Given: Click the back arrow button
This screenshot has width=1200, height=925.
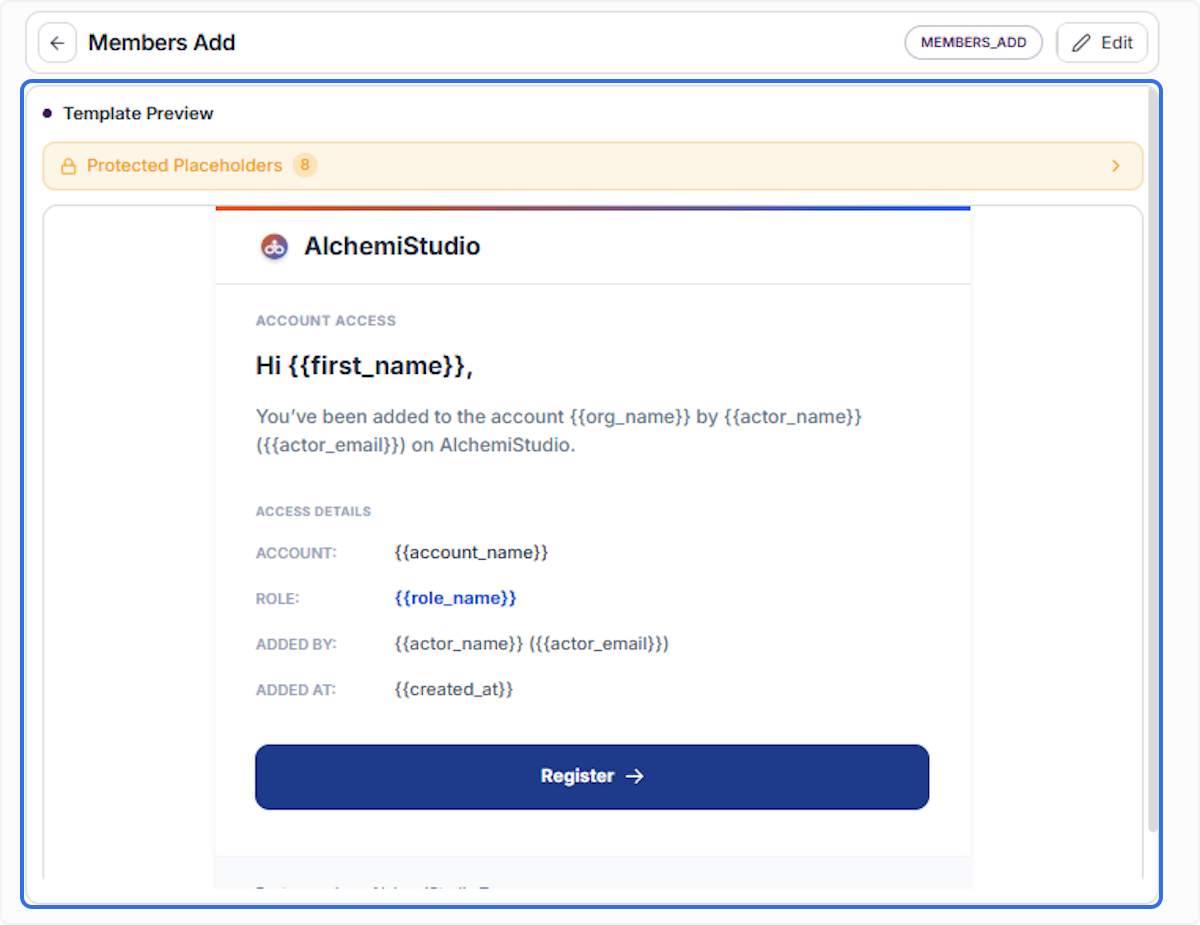Looking at the screenshot, I should pos(57,43).
